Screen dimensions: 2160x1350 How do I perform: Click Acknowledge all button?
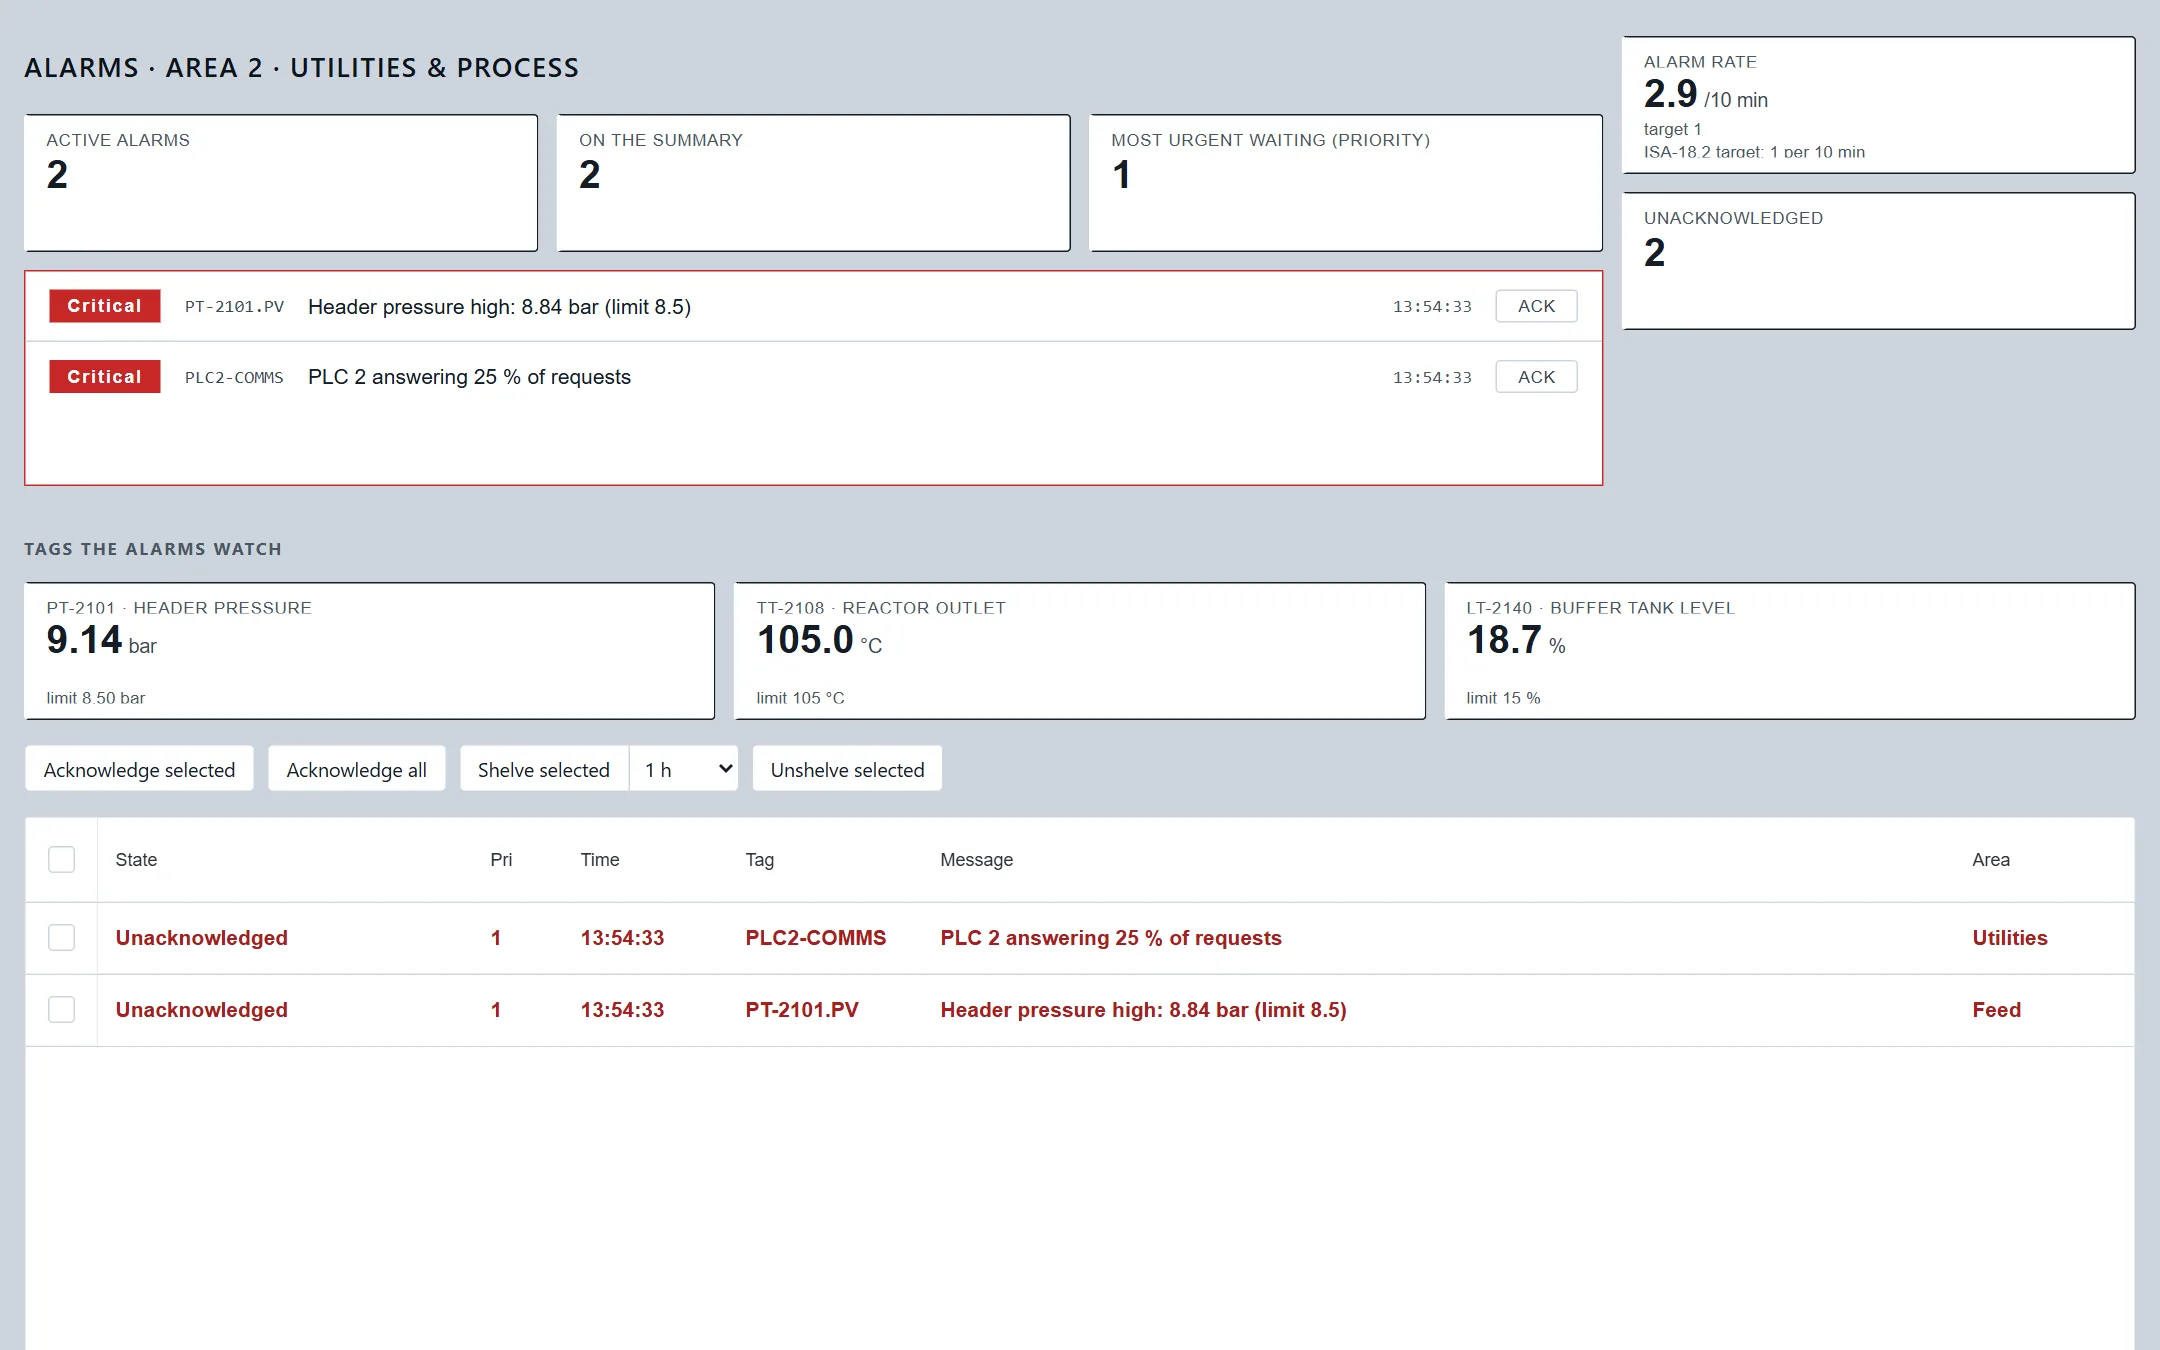pyautogui.click(x=356, y=769)
